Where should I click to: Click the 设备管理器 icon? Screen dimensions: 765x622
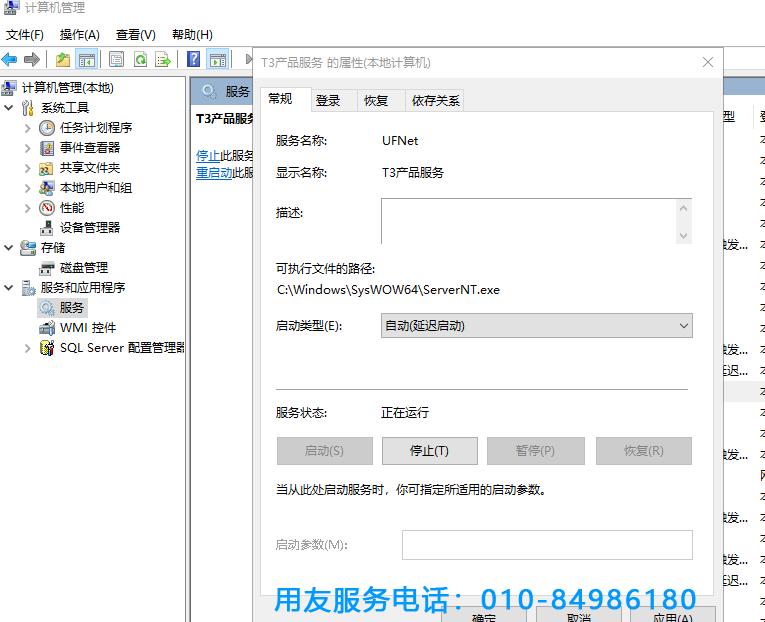click(x=47, y=228)
